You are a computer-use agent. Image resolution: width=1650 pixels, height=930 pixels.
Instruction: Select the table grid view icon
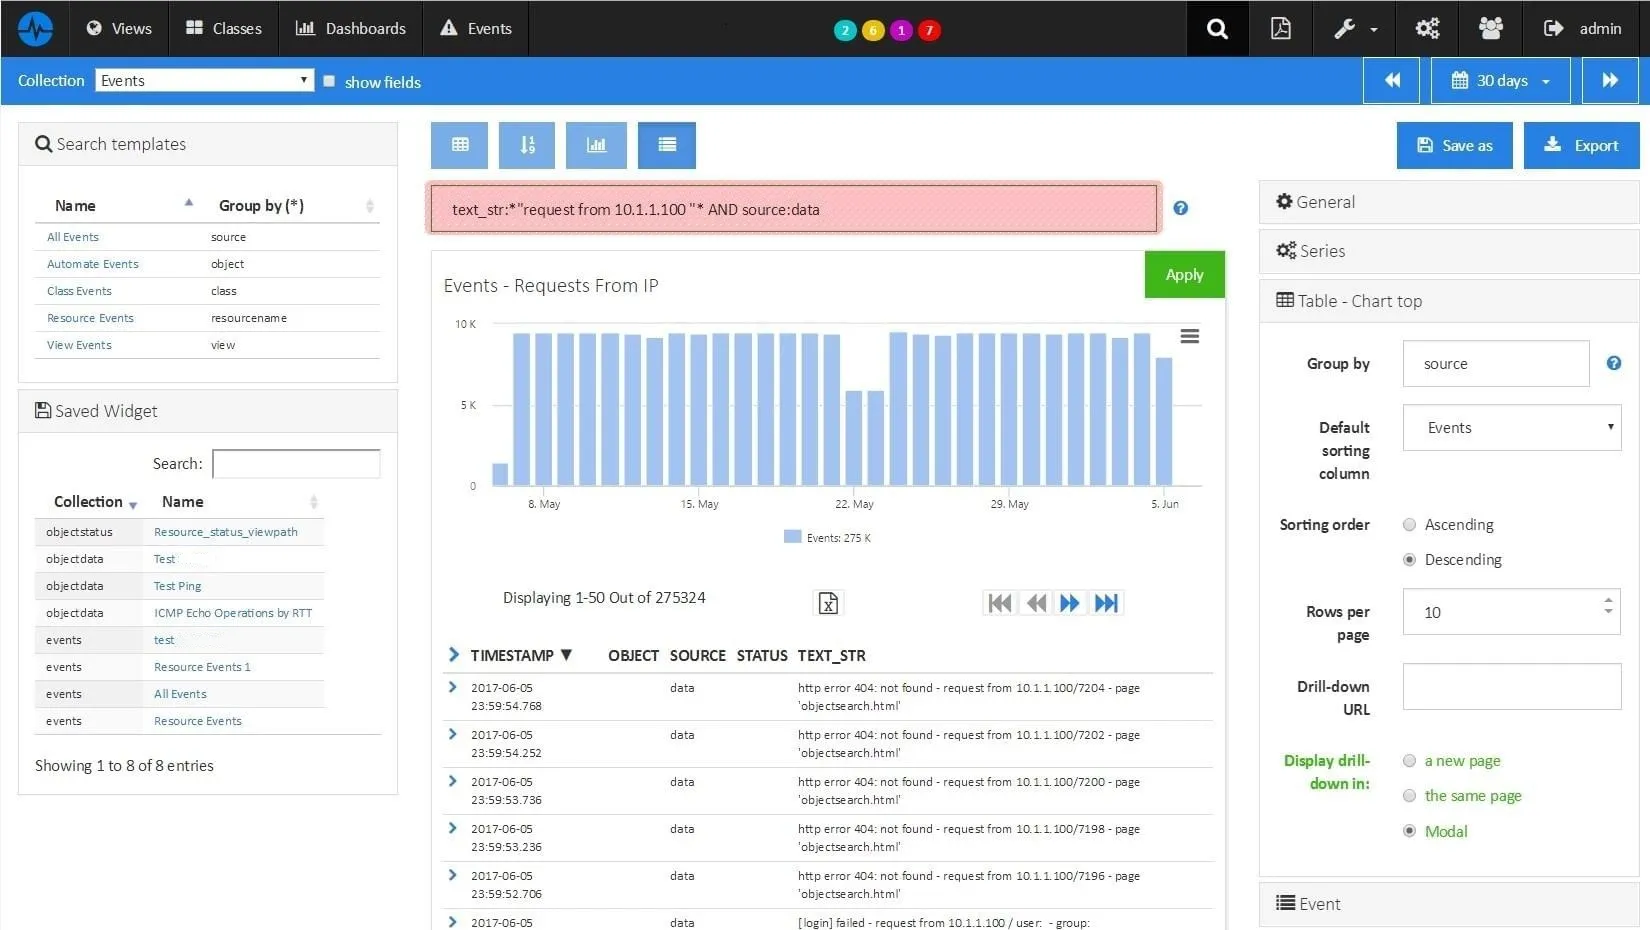pyautogui.click(x=459, y=145)
